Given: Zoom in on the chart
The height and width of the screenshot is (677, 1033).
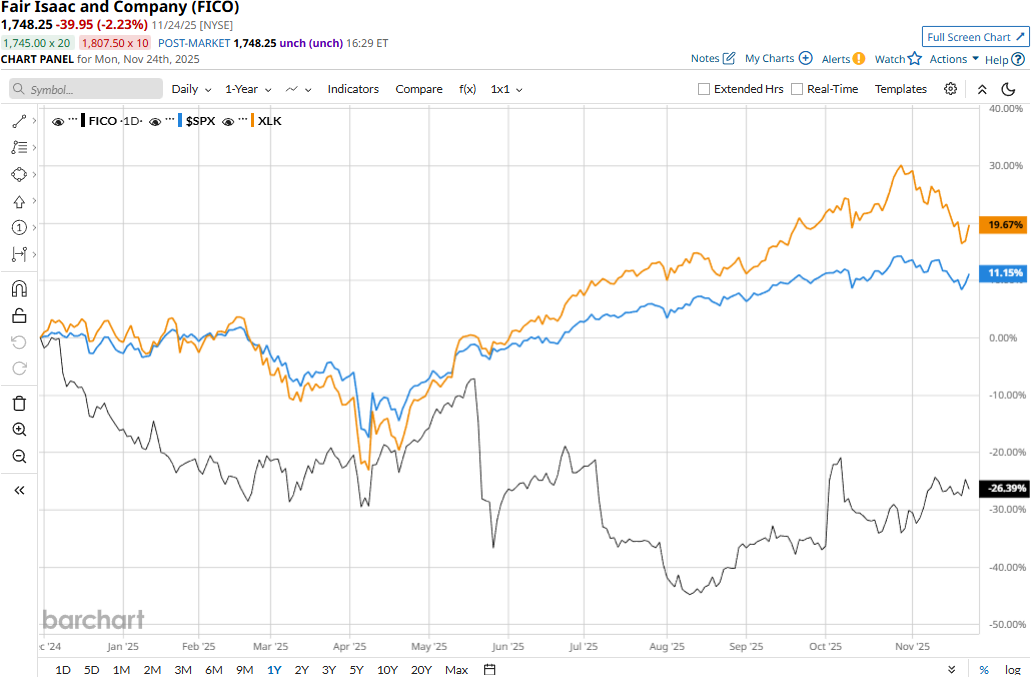Looking at the screenshot, I should [19, 429].
